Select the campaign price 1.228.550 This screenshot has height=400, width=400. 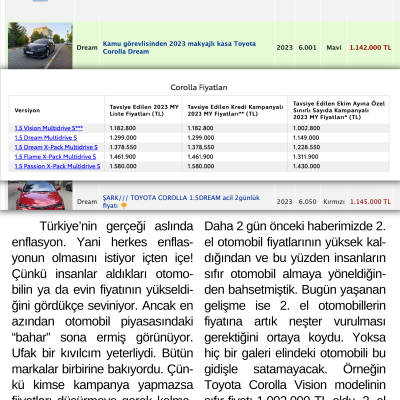coord(306,147)
